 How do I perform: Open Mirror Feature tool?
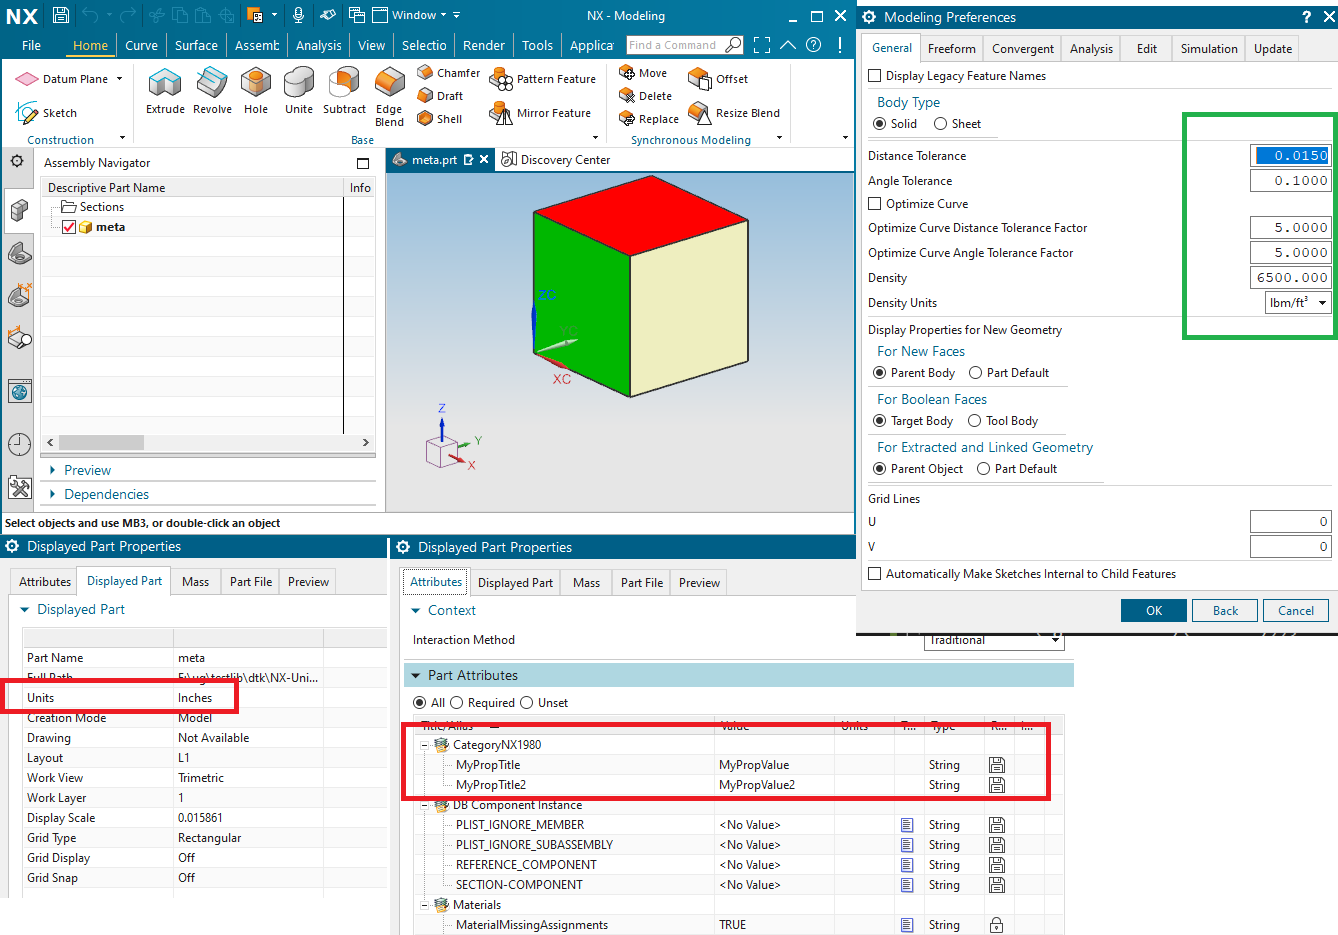[540, 113]
